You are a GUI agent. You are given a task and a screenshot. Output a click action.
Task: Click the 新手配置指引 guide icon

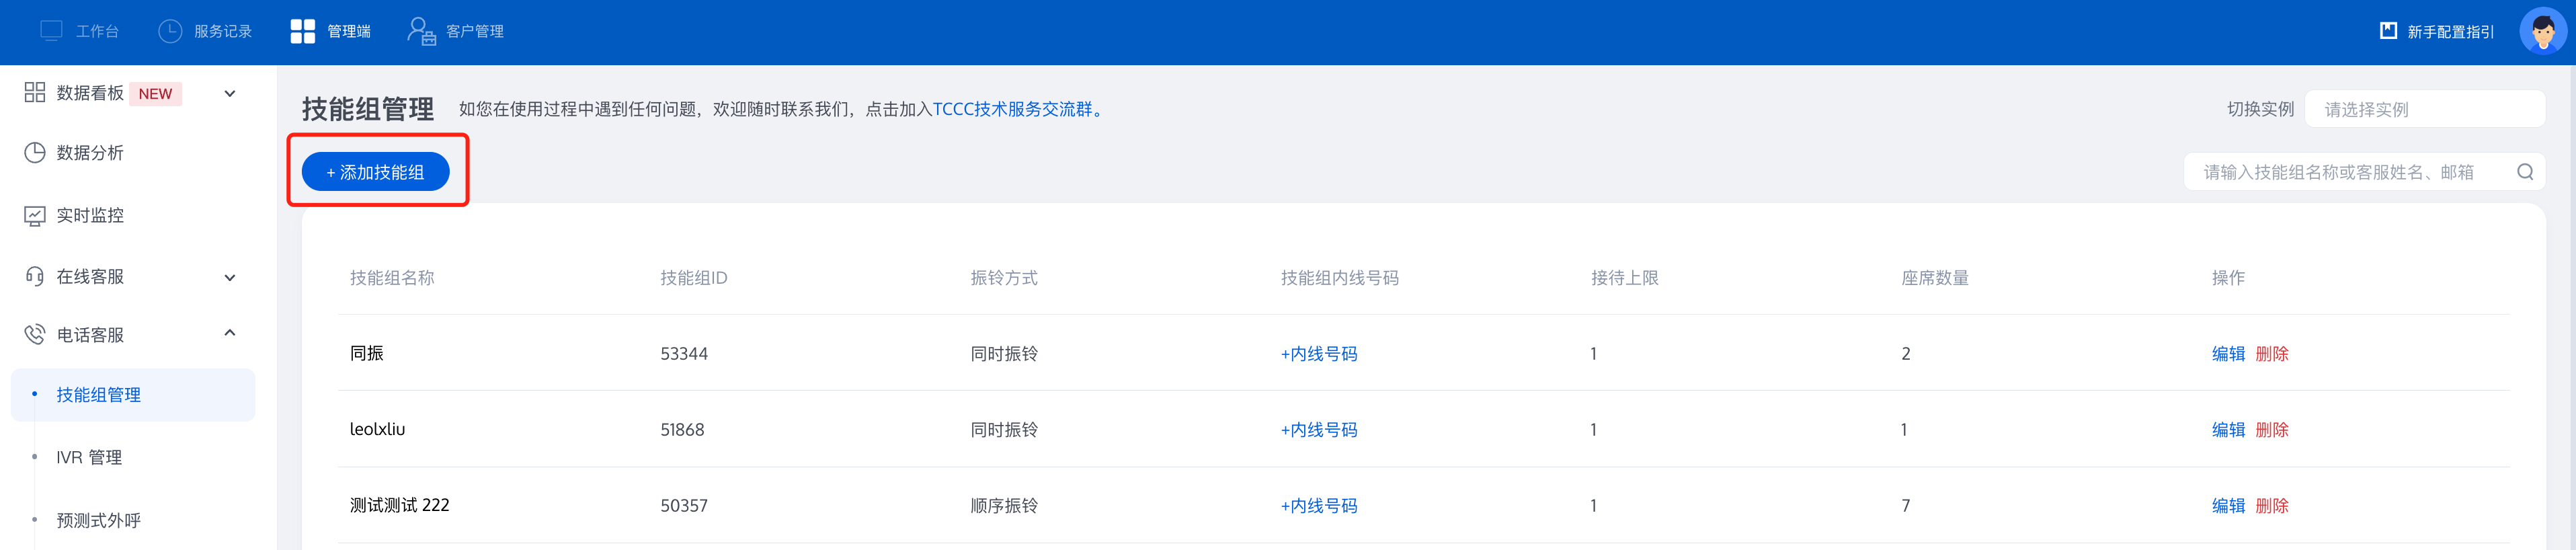(2388, 31)
